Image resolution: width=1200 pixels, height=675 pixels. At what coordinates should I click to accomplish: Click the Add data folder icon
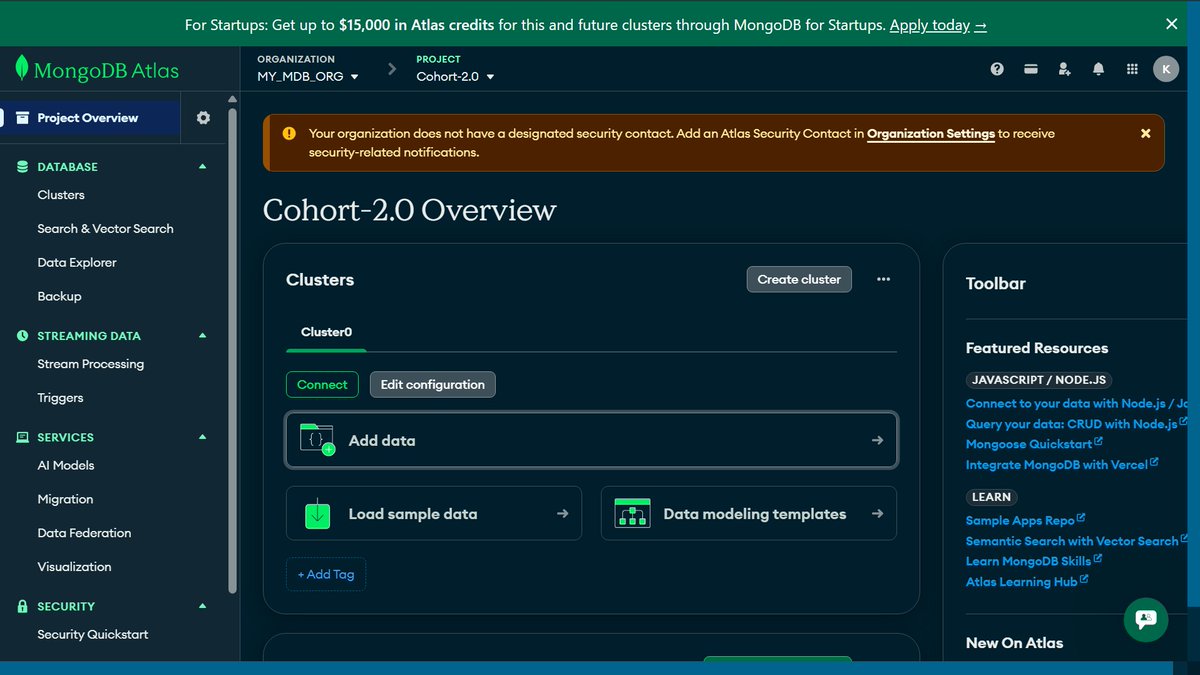[318, 440]
